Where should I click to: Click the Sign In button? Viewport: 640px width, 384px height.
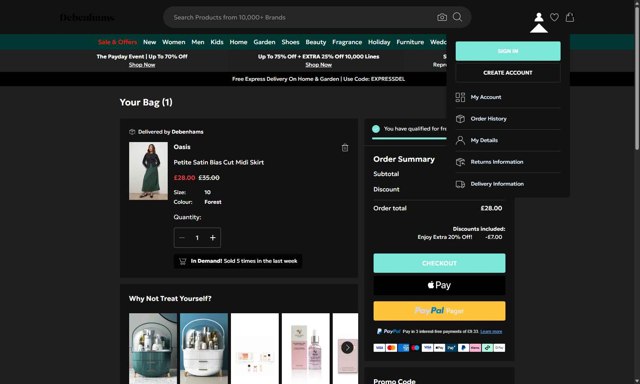tap(508, 51)
